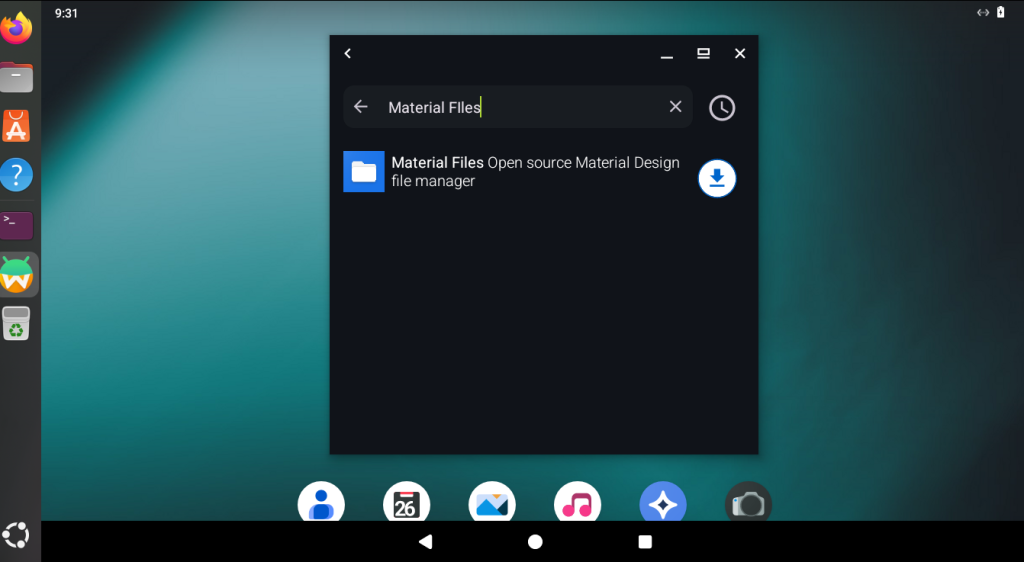The width and height of the screenshot is (1024, 562).
Task: Open the Music app icon
Action: click(x=577, y=503)
